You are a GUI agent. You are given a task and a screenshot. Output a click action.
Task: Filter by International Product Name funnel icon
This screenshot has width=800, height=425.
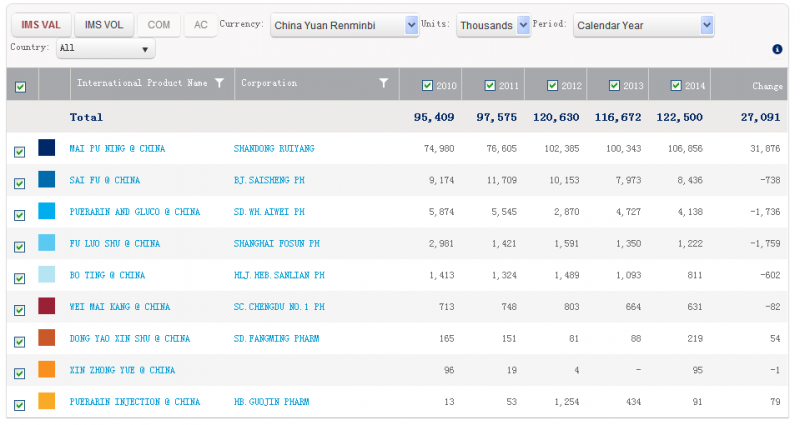219,83
